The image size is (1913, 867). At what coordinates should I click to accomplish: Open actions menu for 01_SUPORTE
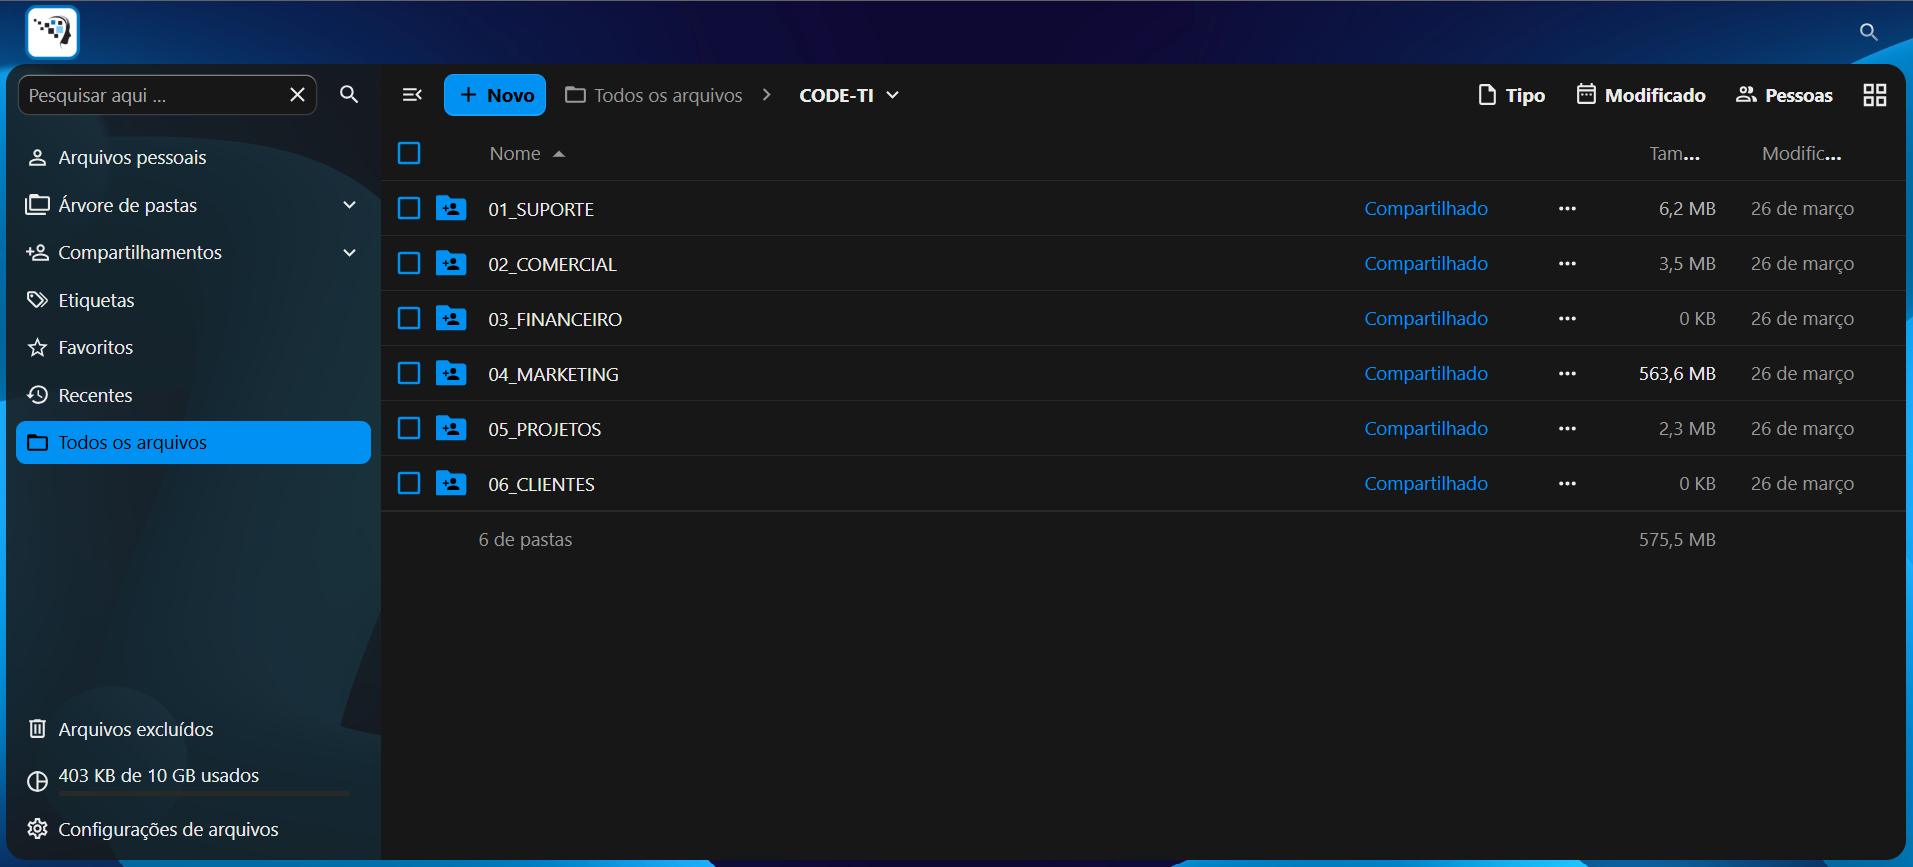1567,209
